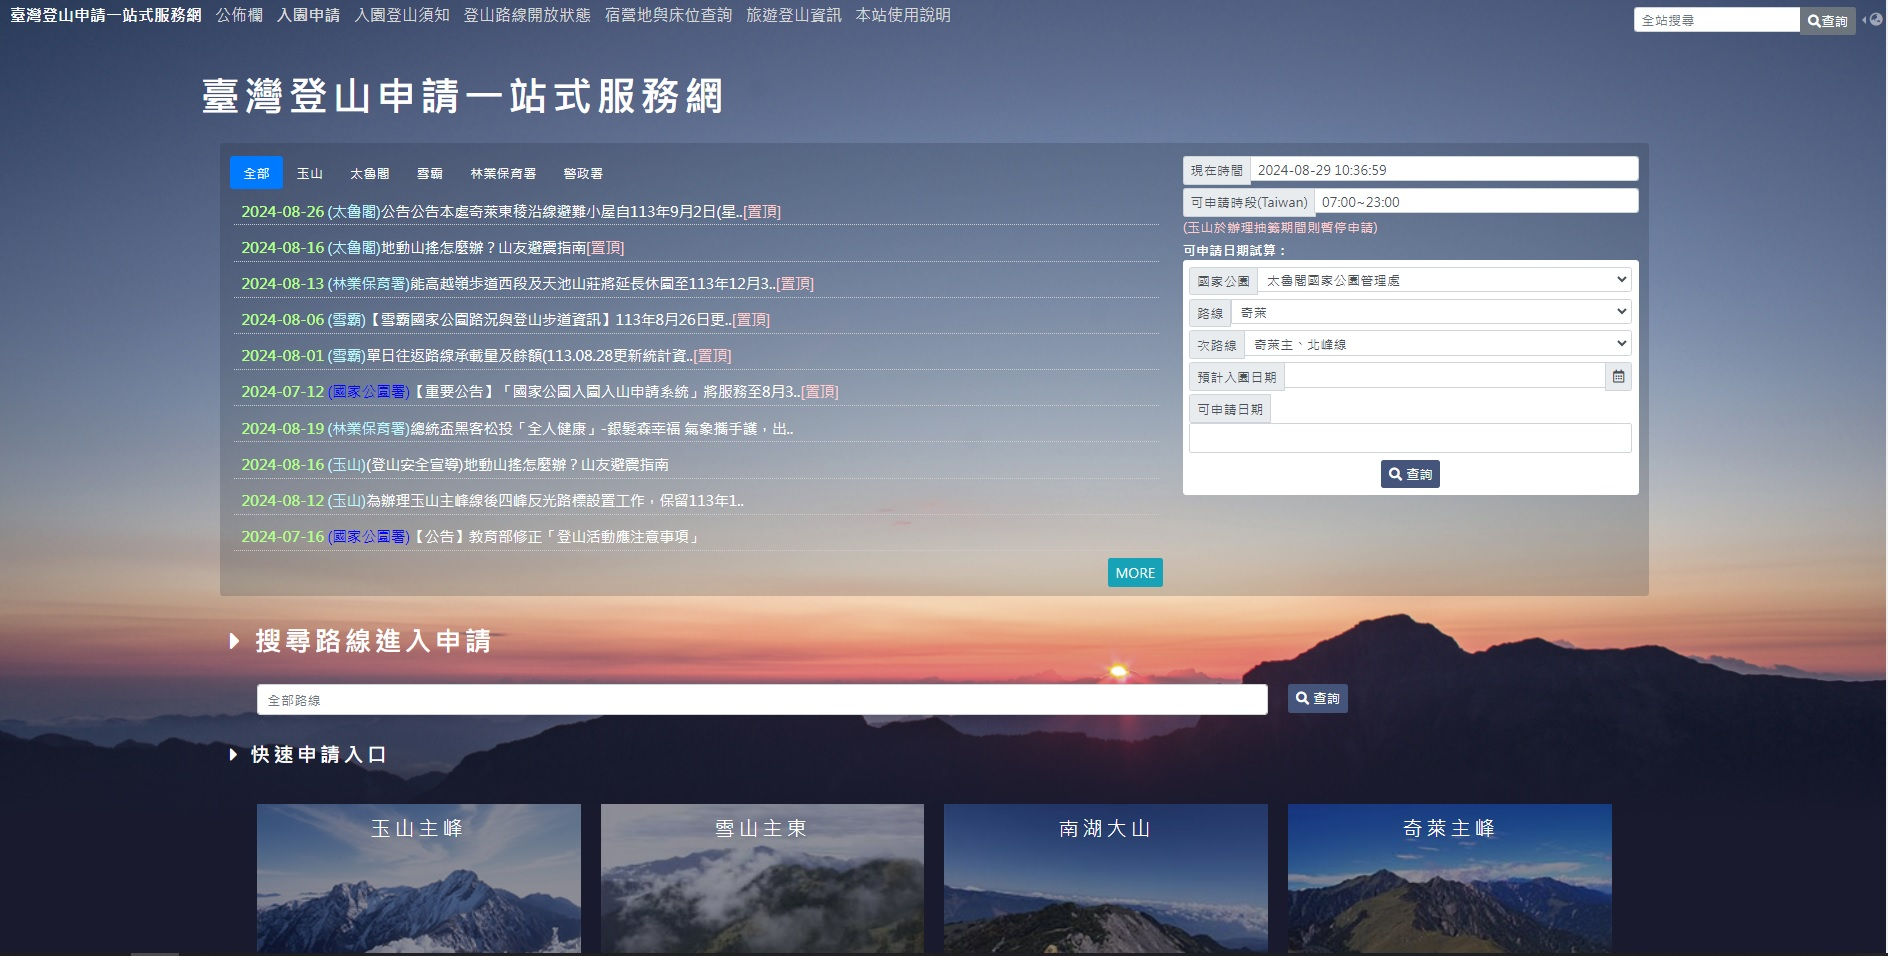This screenshot has width=1888, height=956.
Task: Click the site search 查詢 magnifier button
Action: pyautogui.click(x=1827, y=21)
